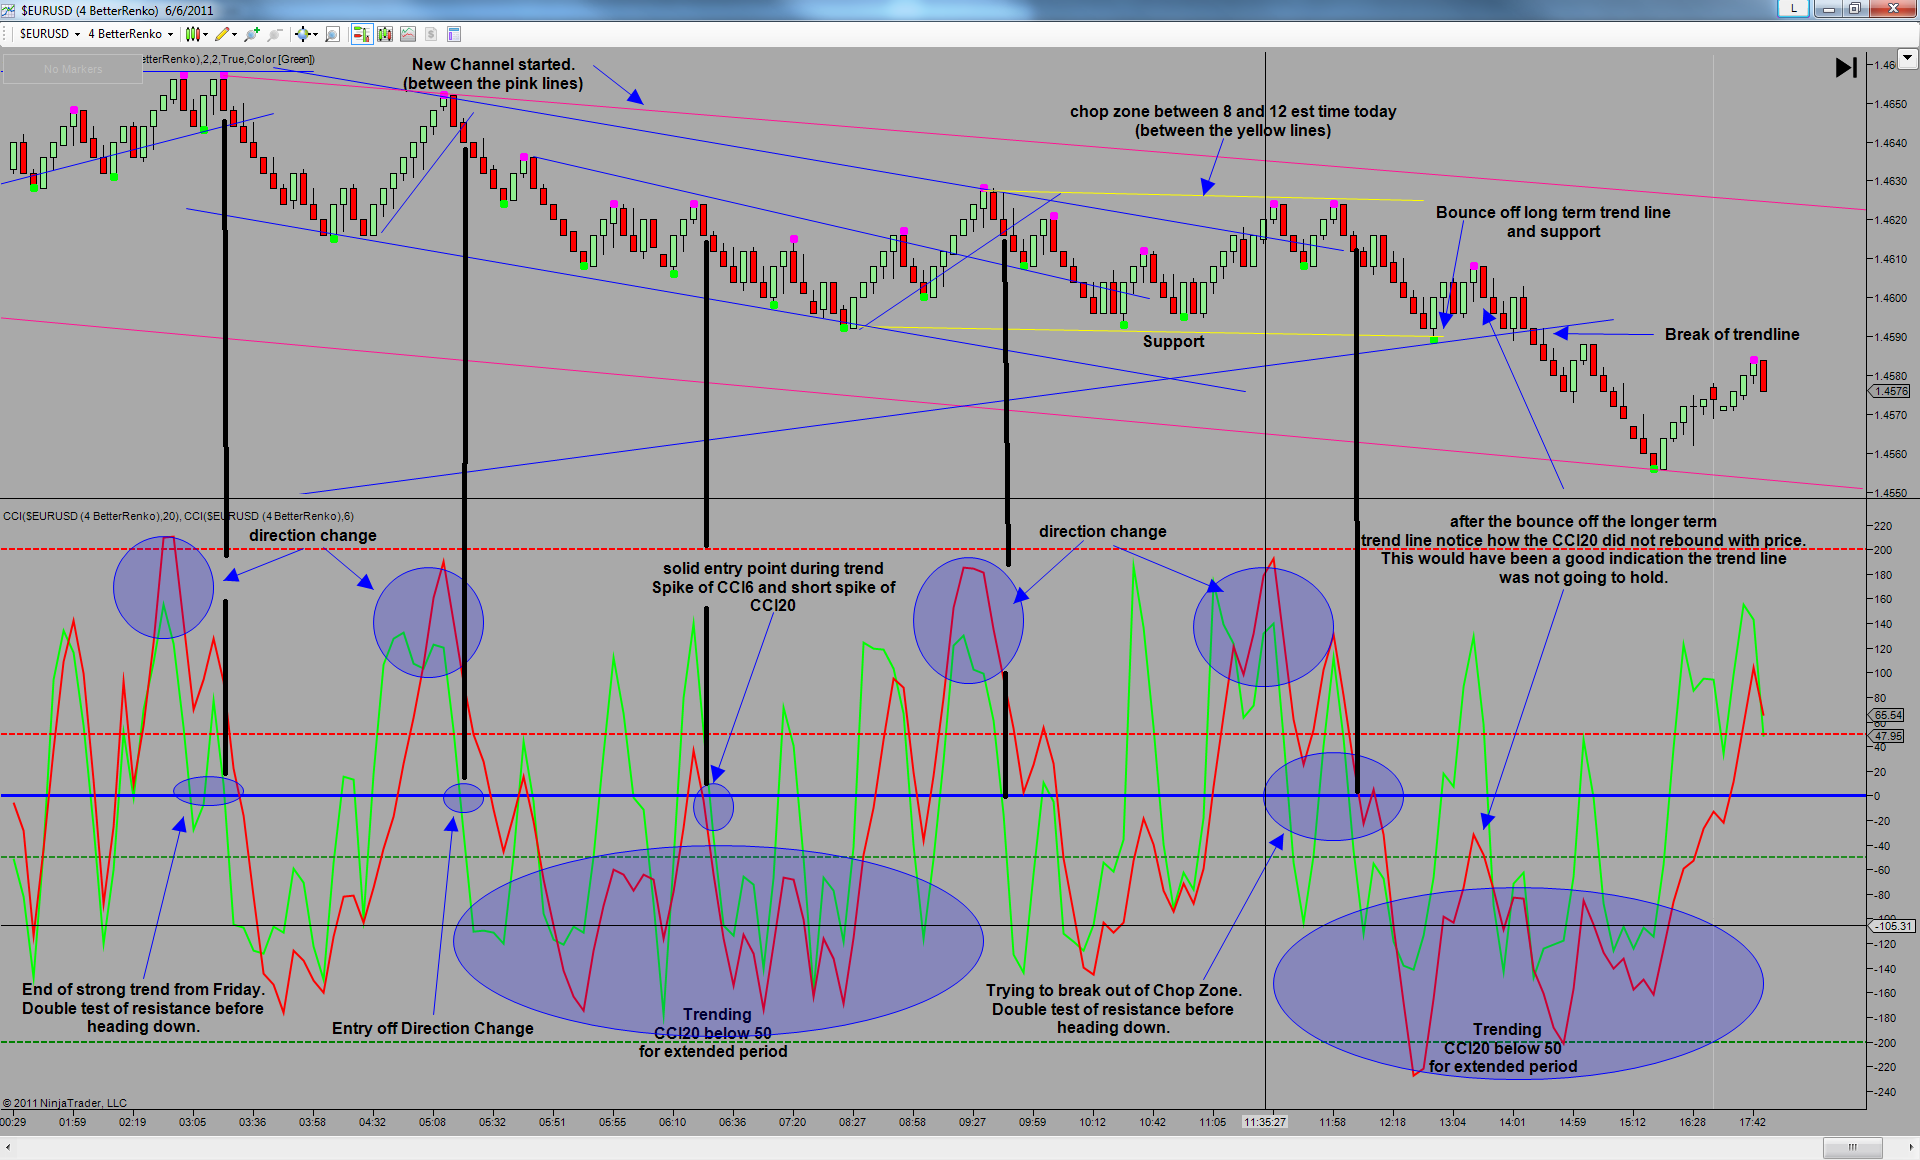
Task: Click the 'solid entry point during trend' annotation
Action: point(774,587)
